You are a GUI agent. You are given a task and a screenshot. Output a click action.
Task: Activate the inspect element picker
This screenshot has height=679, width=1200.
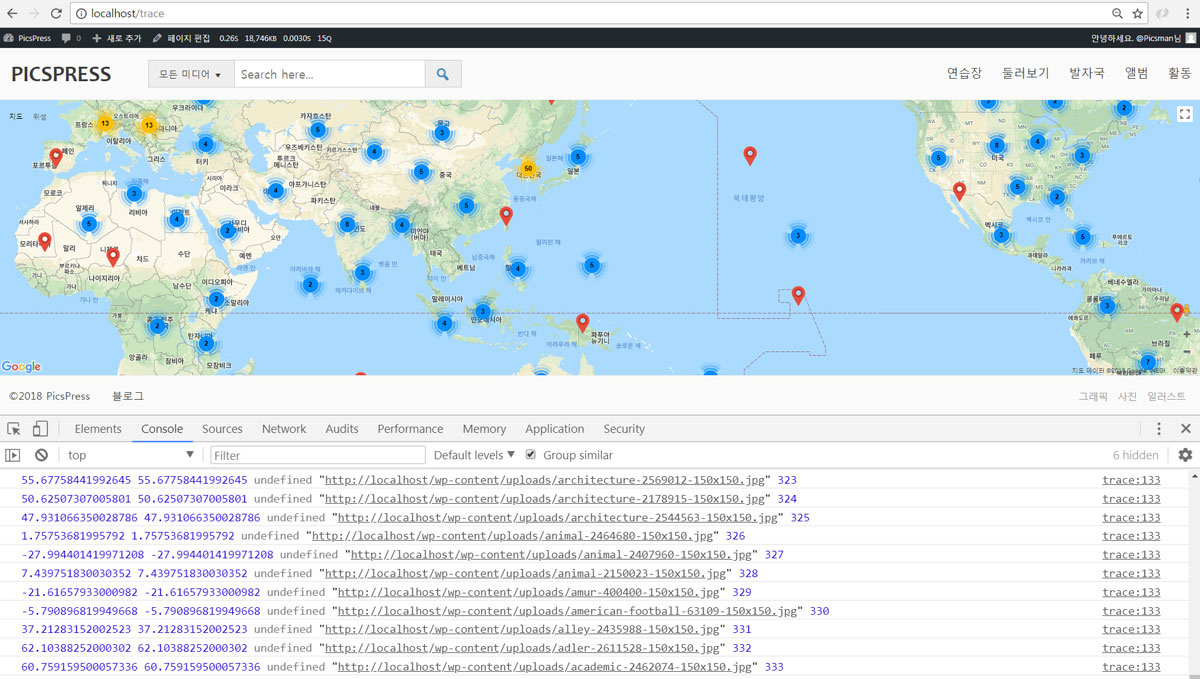tap(14, 429)
